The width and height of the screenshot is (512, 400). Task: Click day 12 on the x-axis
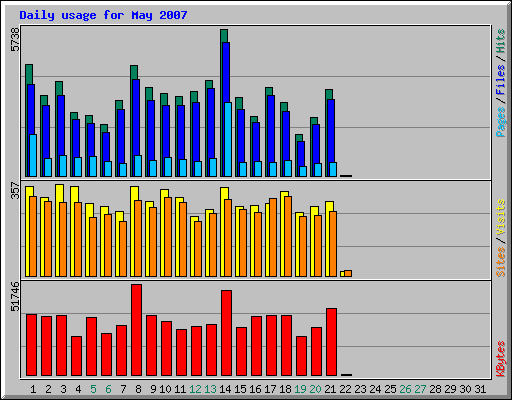coord(195,389)
